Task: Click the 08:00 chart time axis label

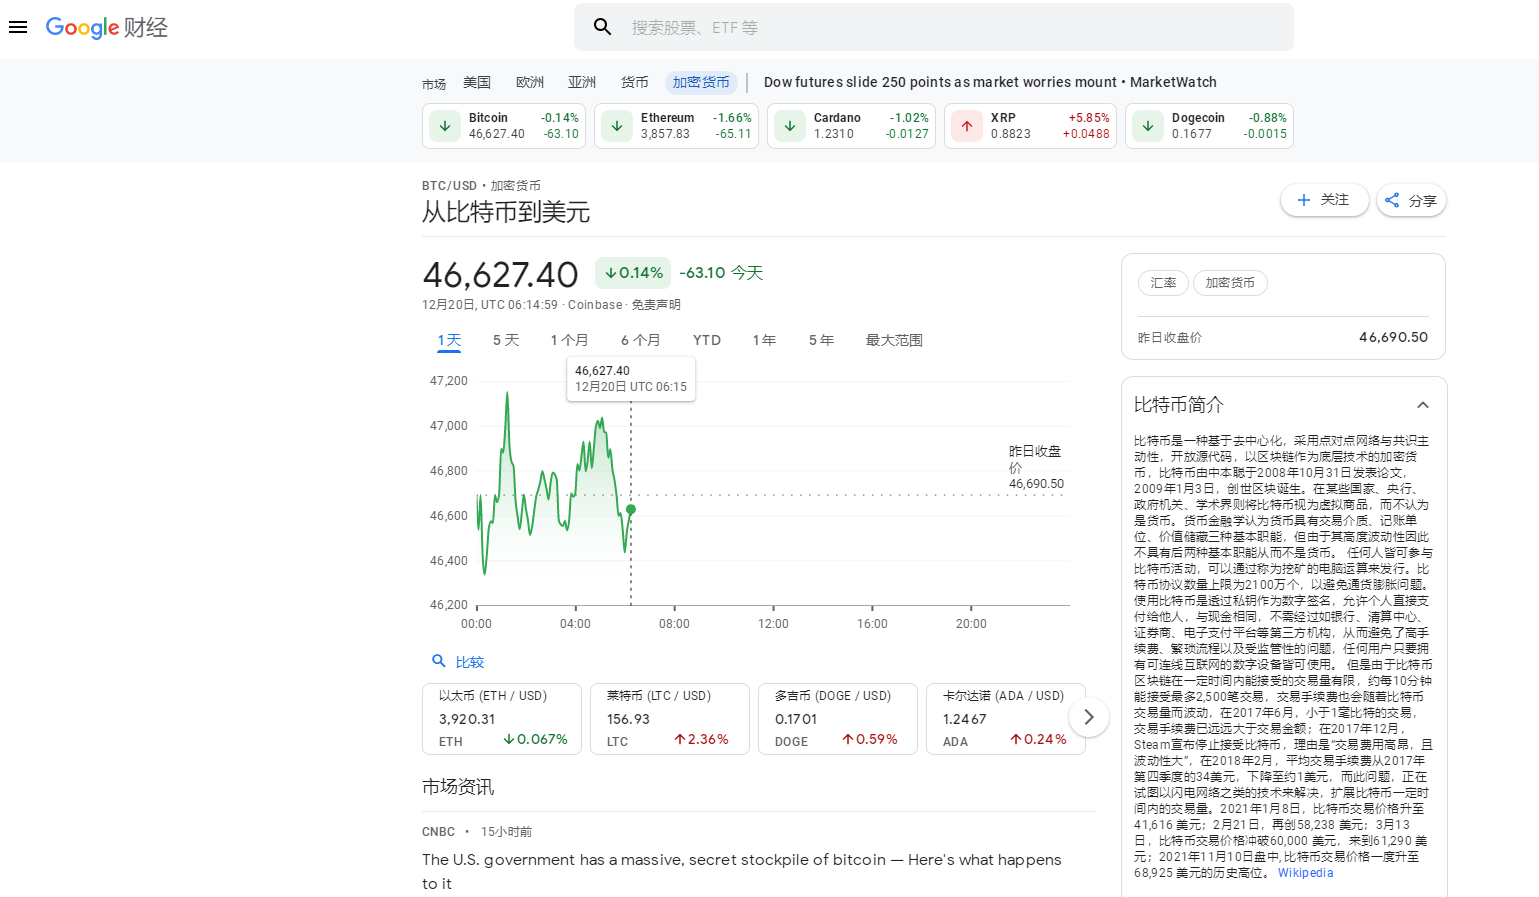Action: [x=674, y=624]
